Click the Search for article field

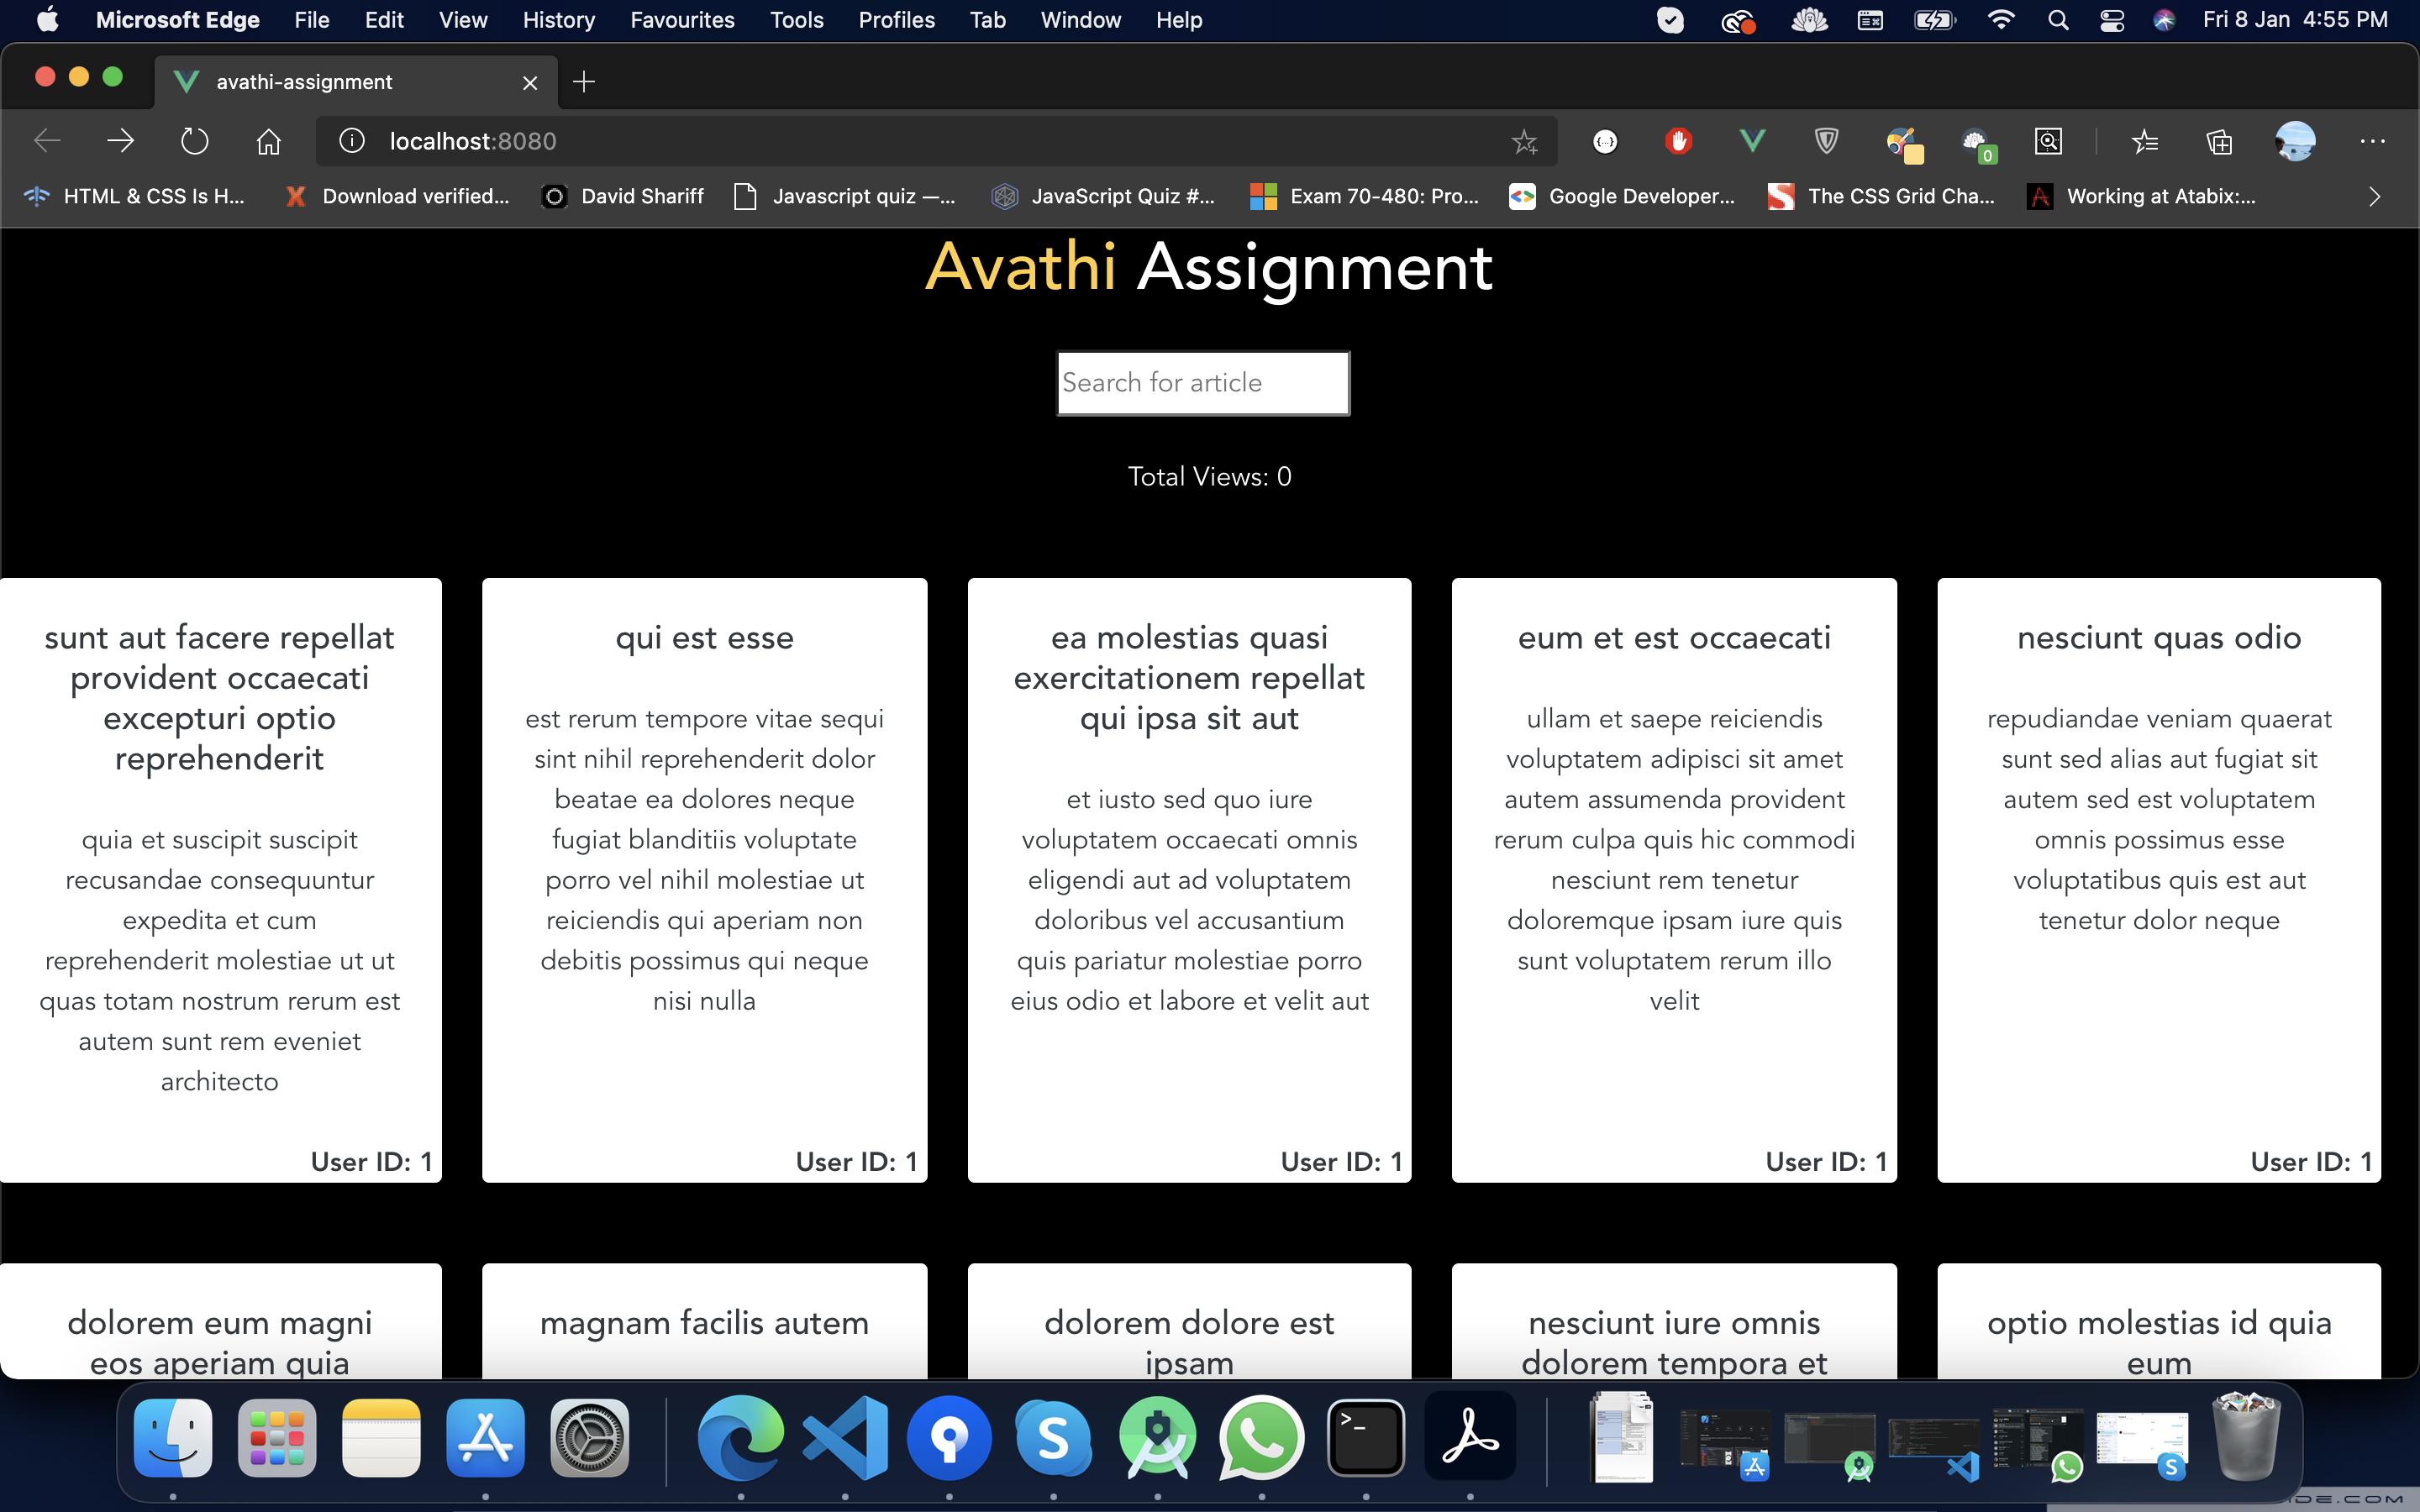(1202, 382)
